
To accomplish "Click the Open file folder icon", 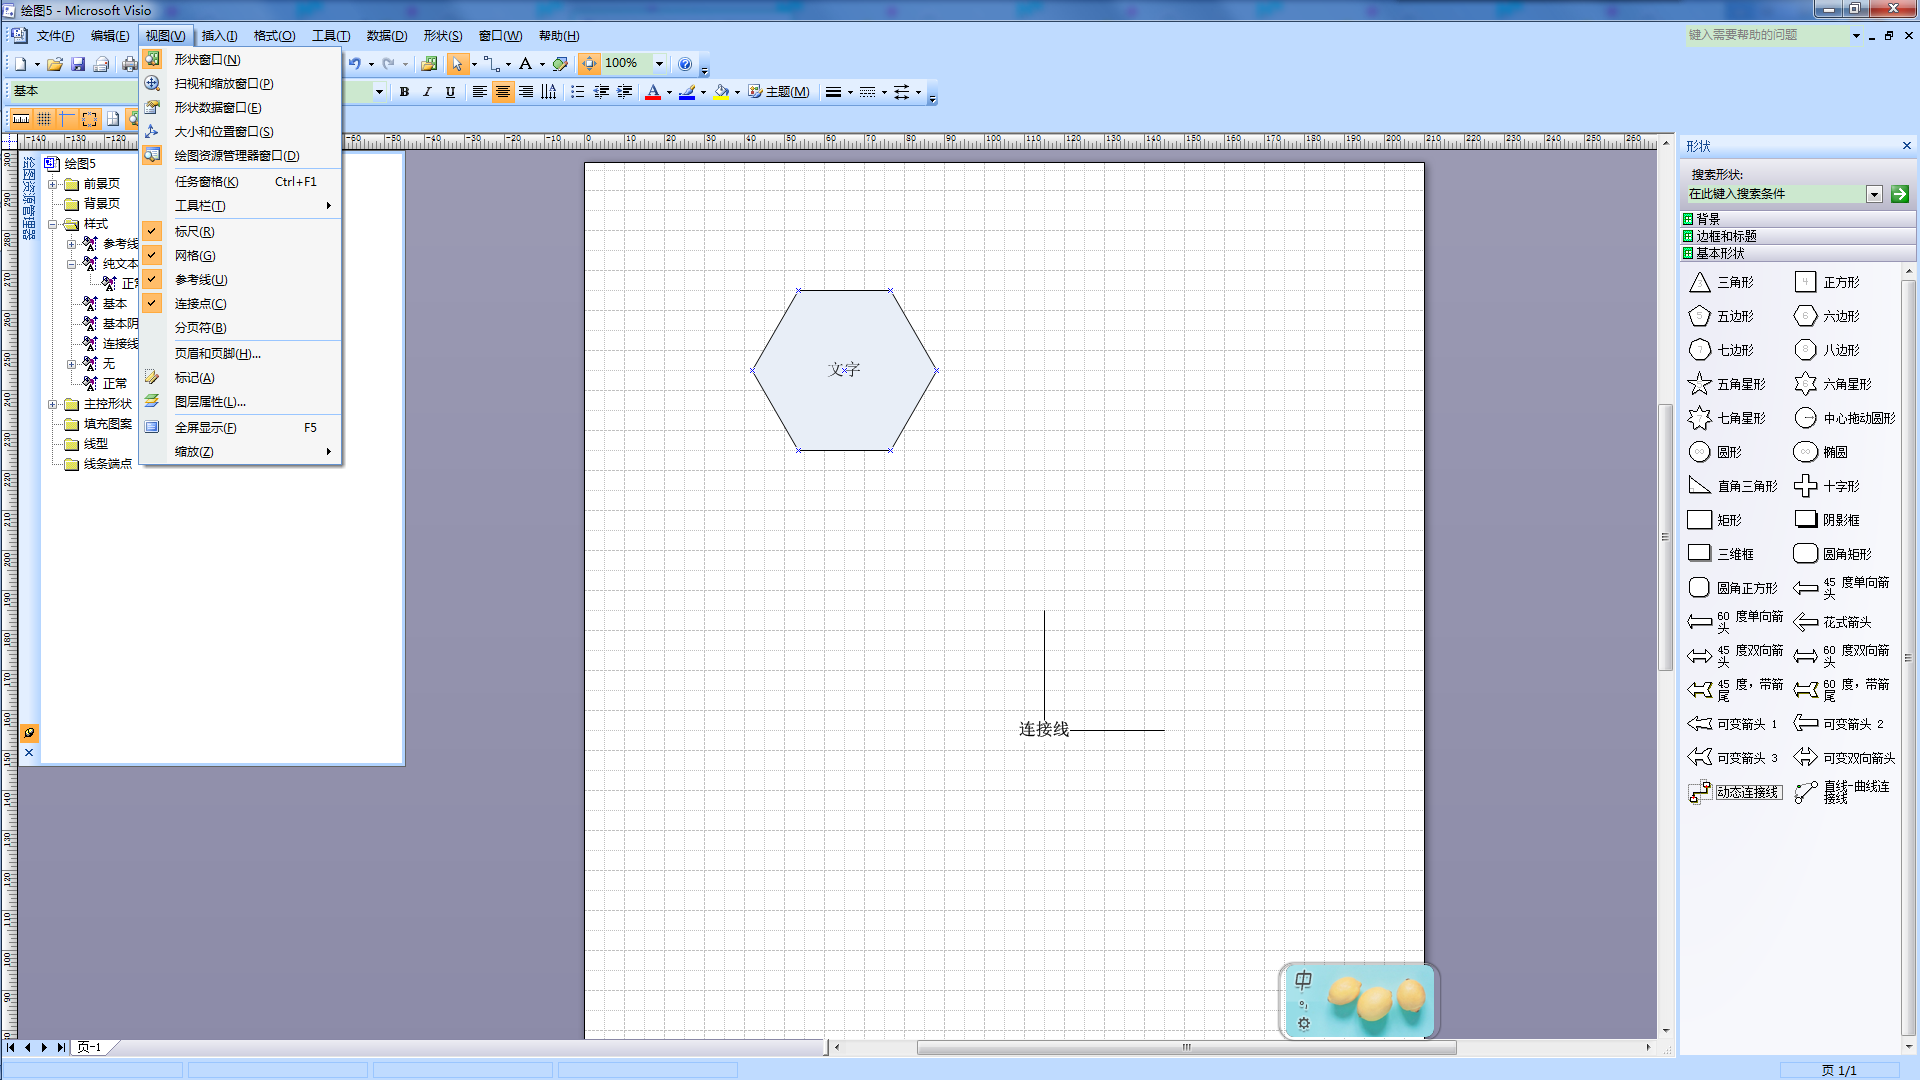I will coord(55,64).
